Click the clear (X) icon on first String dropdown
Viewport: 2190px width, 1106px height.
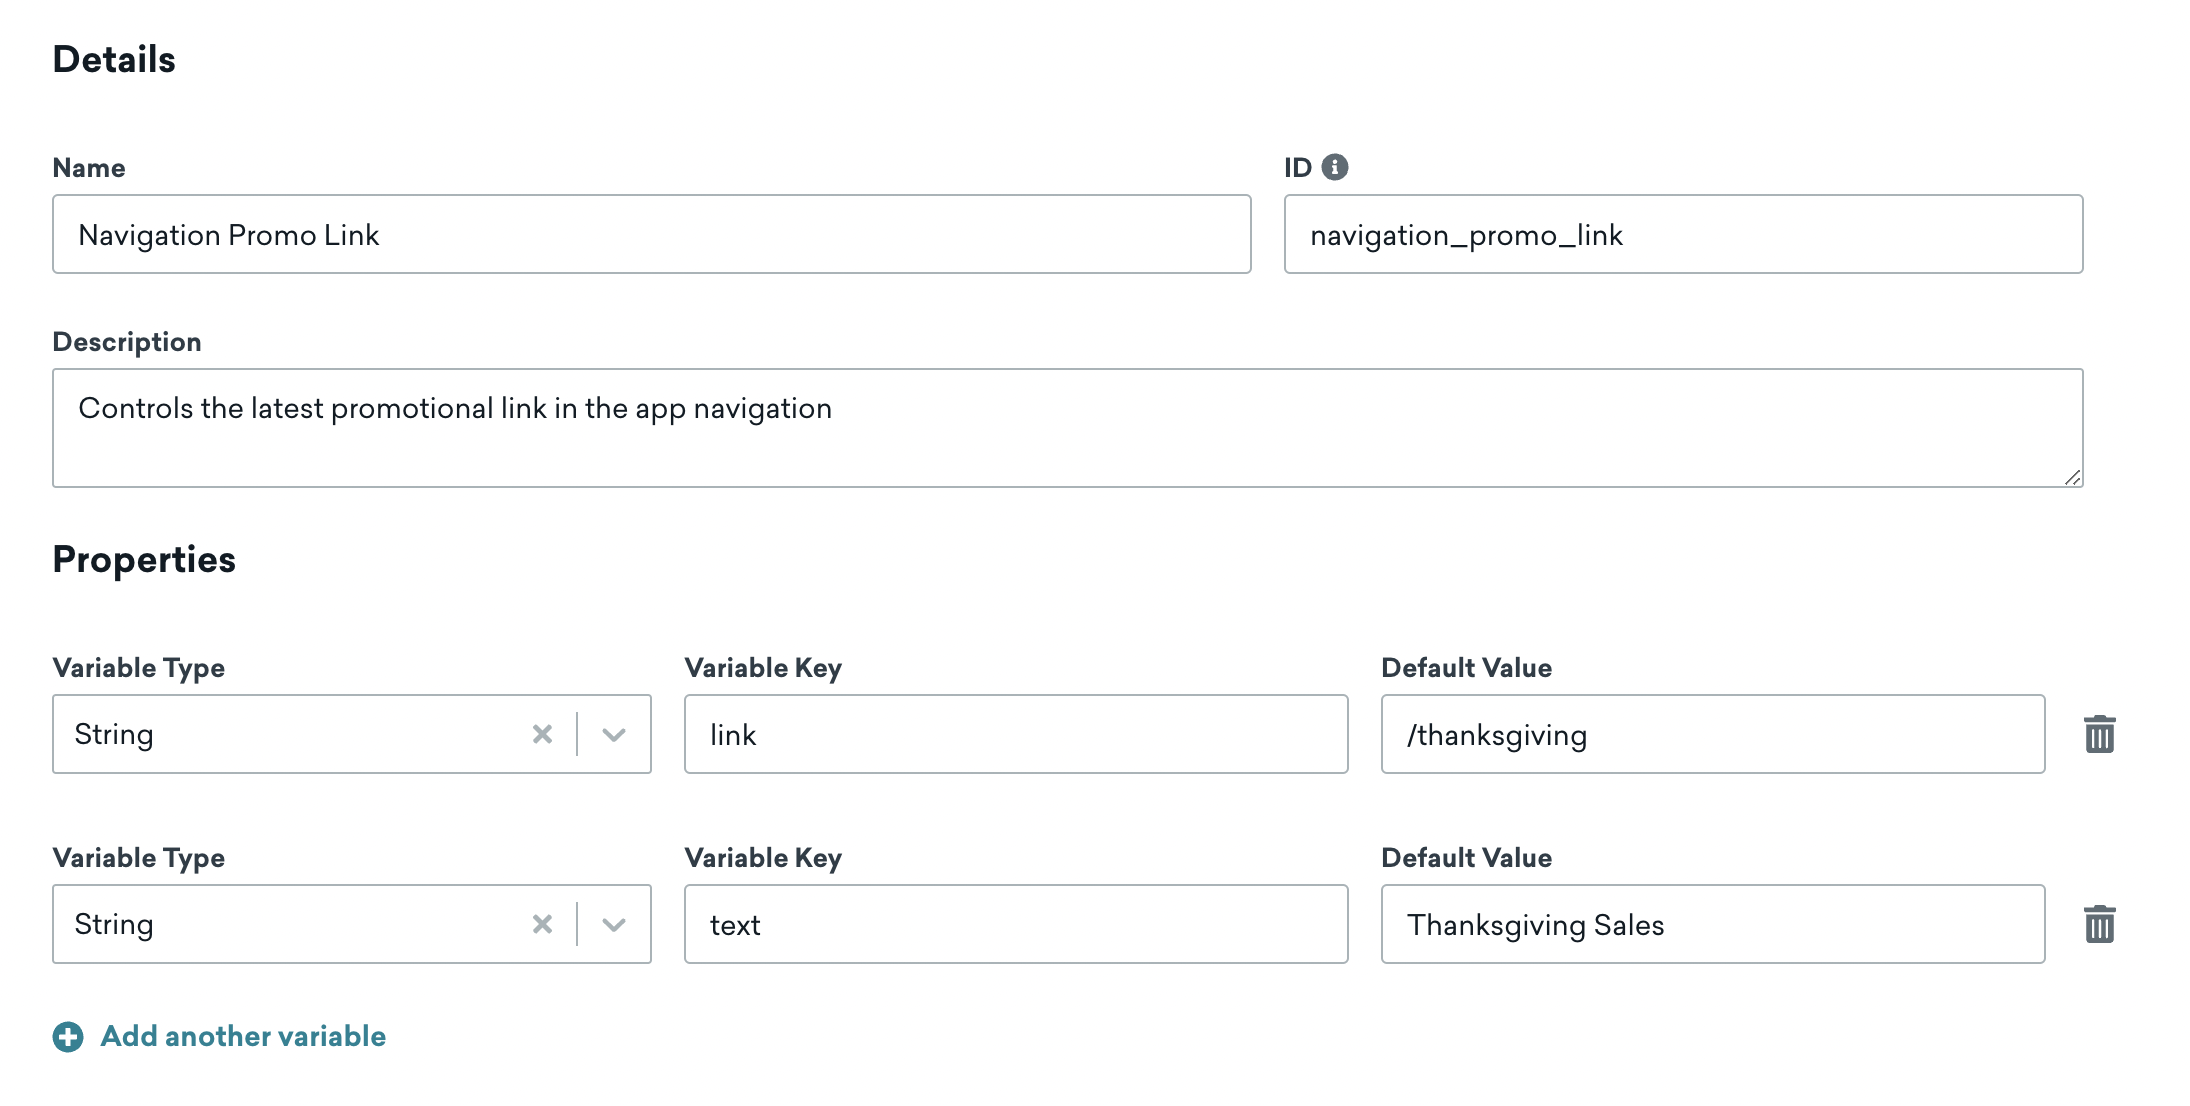544,734
